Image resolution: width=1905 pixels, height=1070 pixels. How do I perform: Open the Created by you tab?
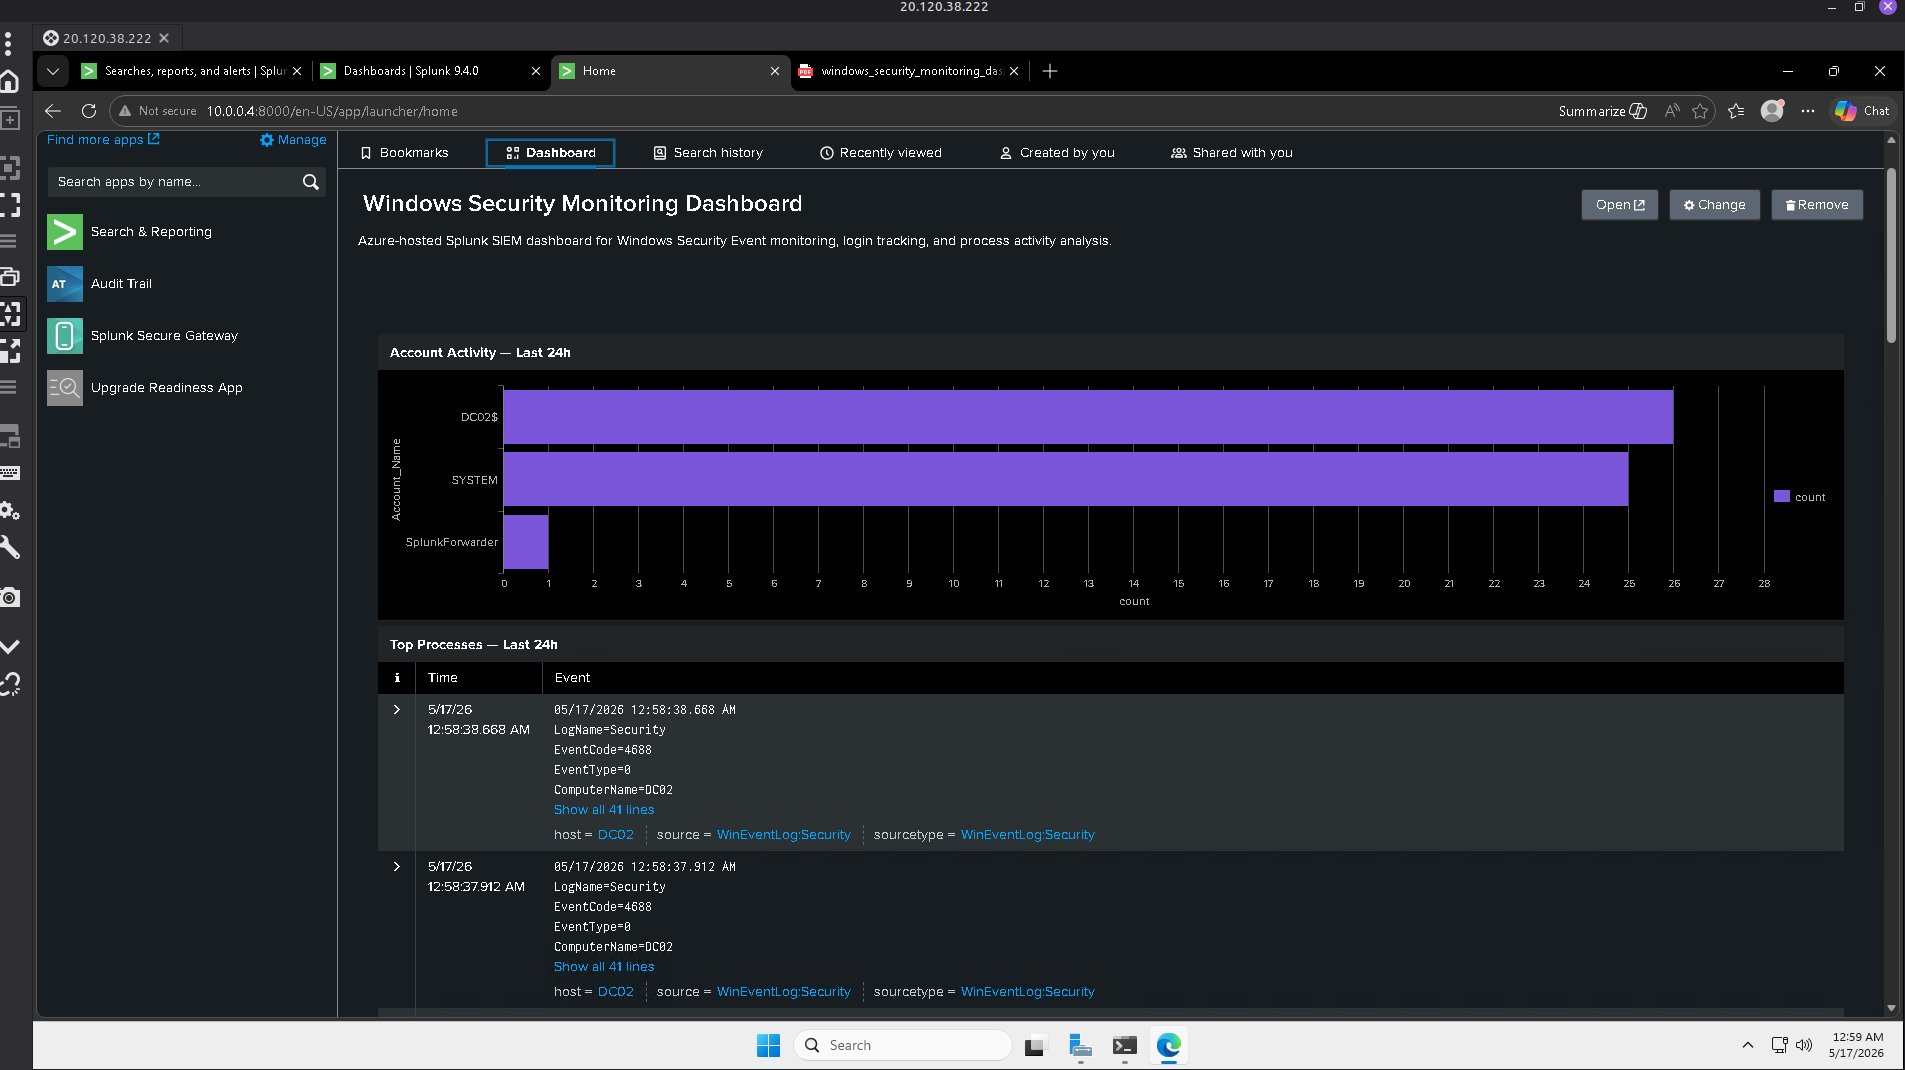pyautogui.click(x=1057, y=153)
